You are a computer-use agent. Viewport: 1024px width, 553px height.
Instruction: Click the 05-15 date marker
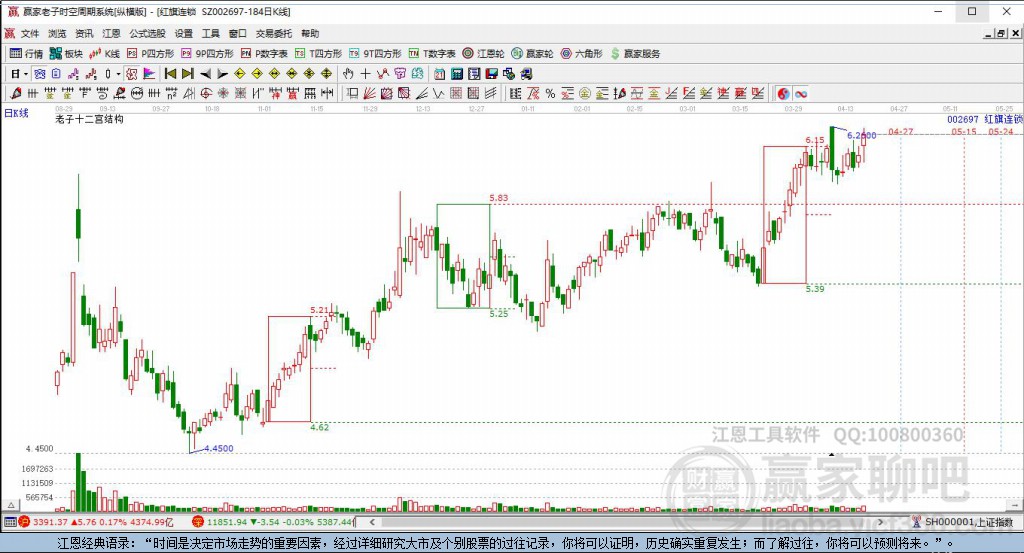964,131
